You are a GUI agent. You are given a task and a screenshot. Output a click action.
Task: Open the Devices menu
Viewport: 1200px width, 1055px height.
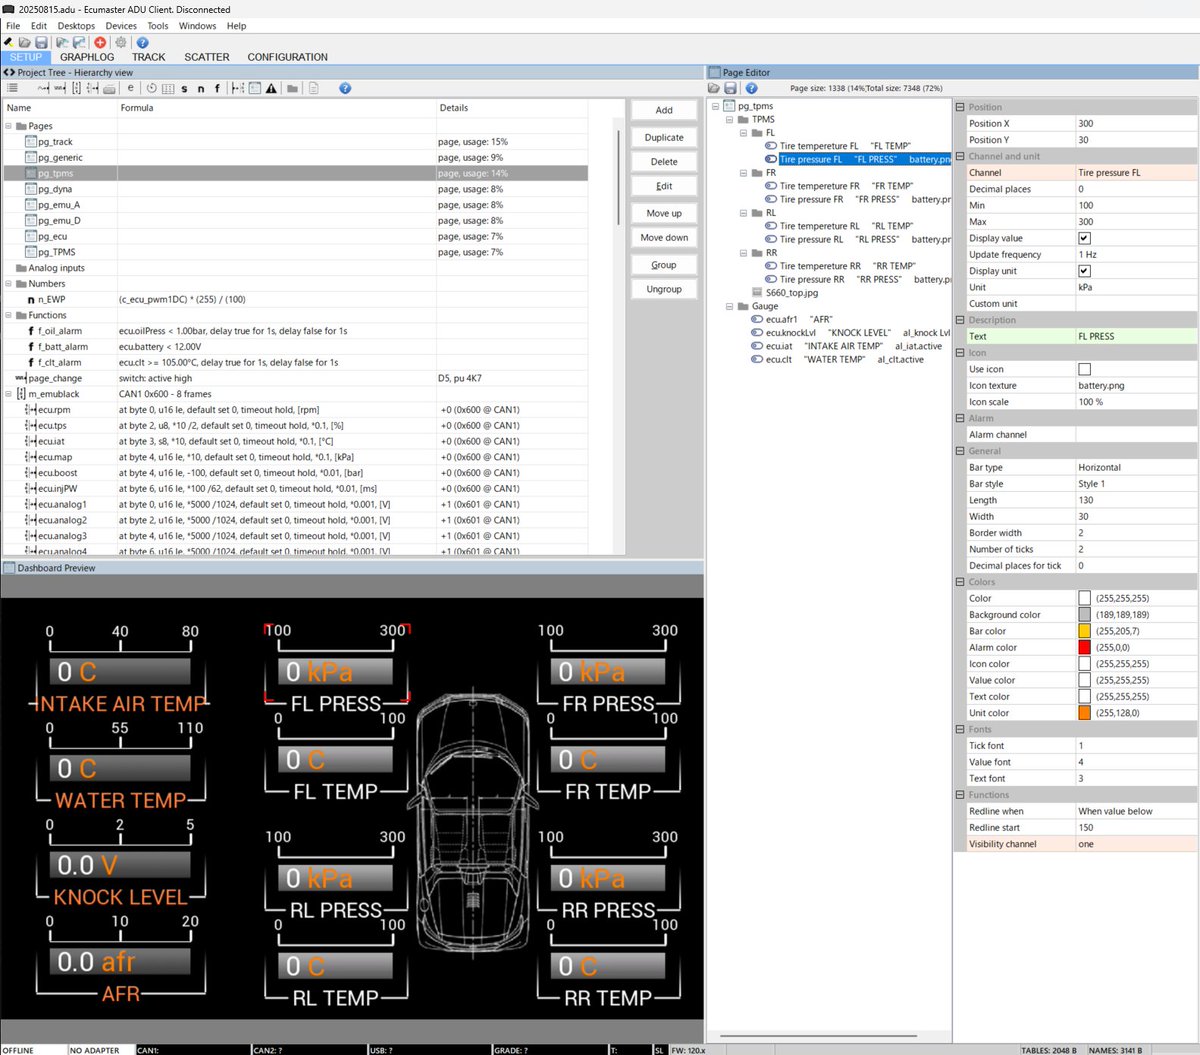(x=121, y=26)
